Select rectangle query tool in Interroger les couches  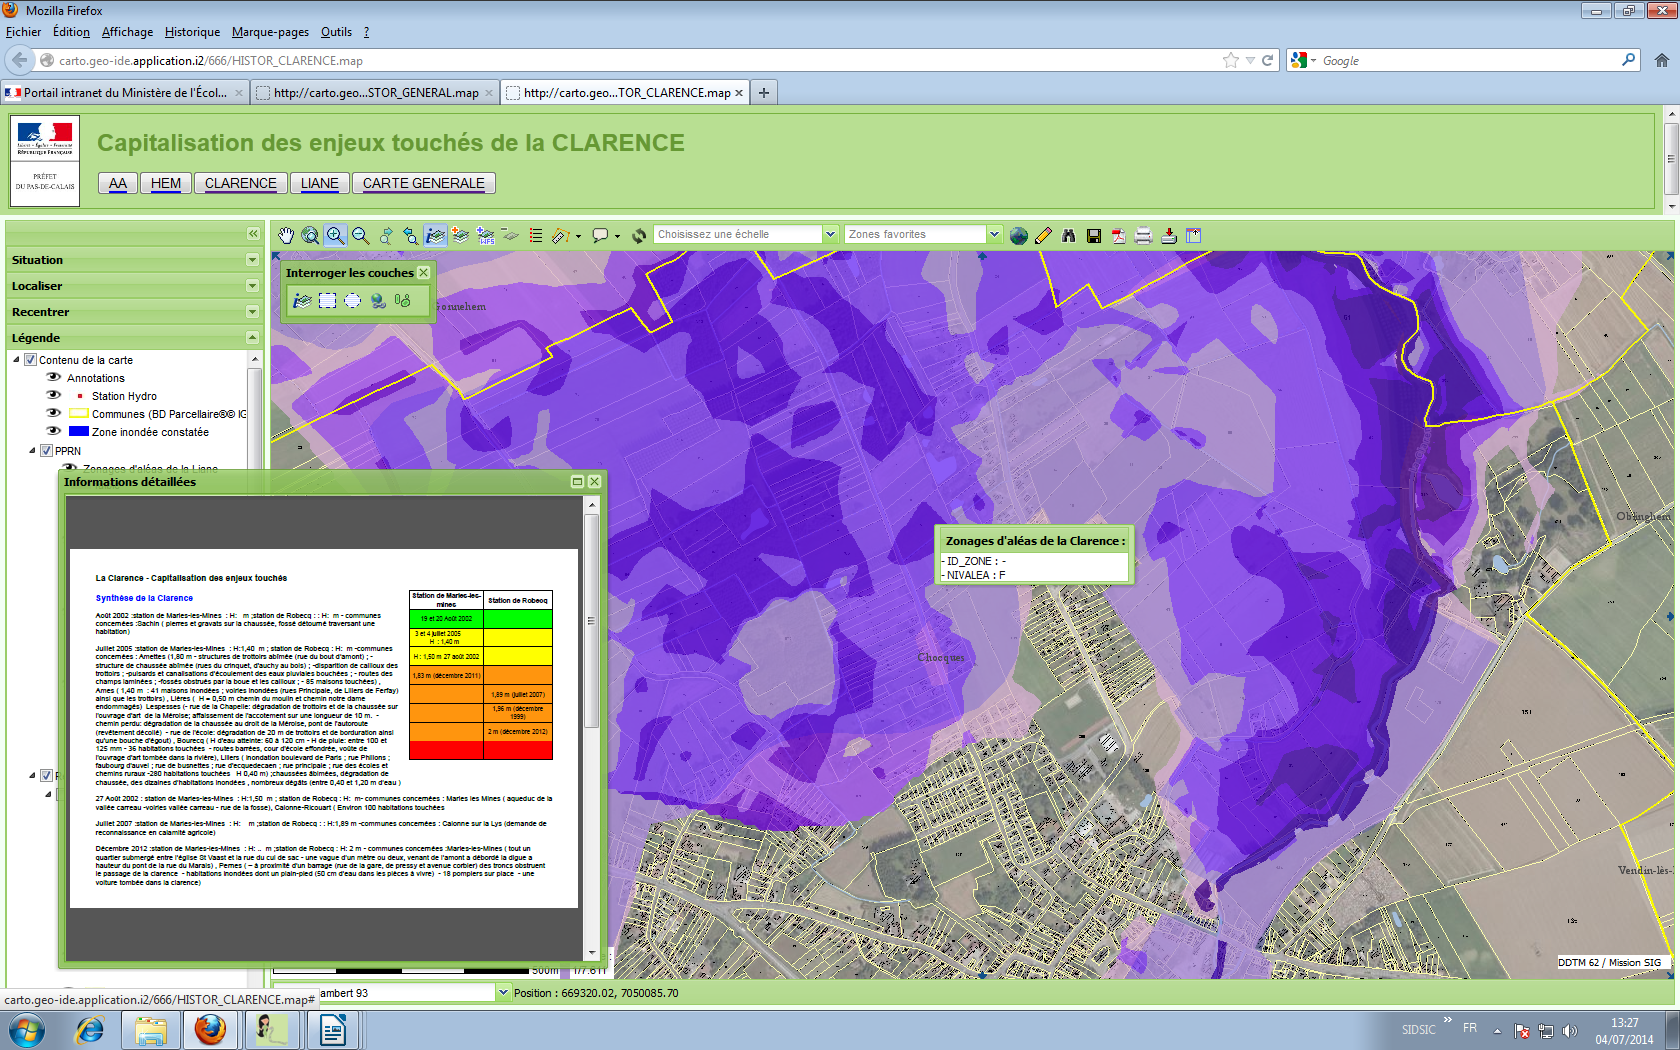coord(328,300)
